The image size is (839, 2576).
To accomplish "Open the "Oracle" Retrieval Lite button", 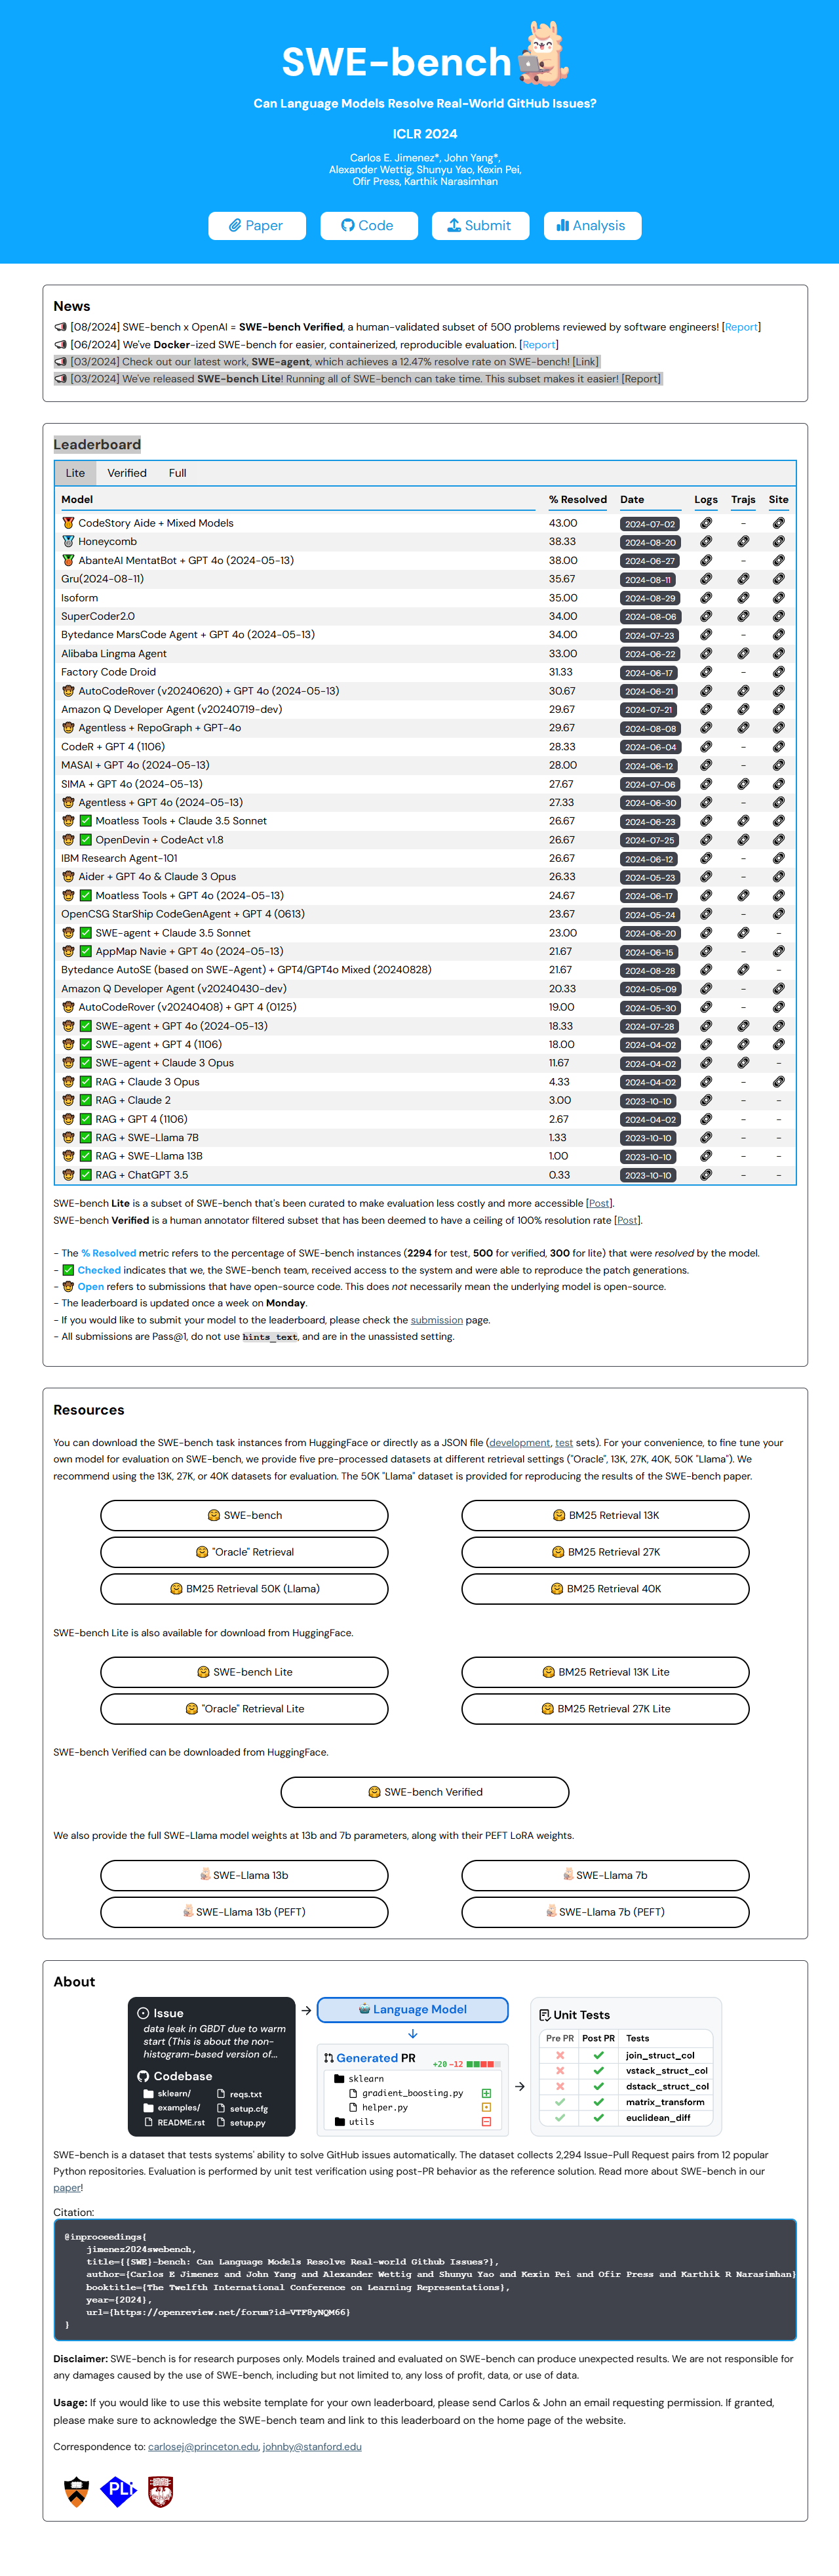I will tap(244, 1709).
